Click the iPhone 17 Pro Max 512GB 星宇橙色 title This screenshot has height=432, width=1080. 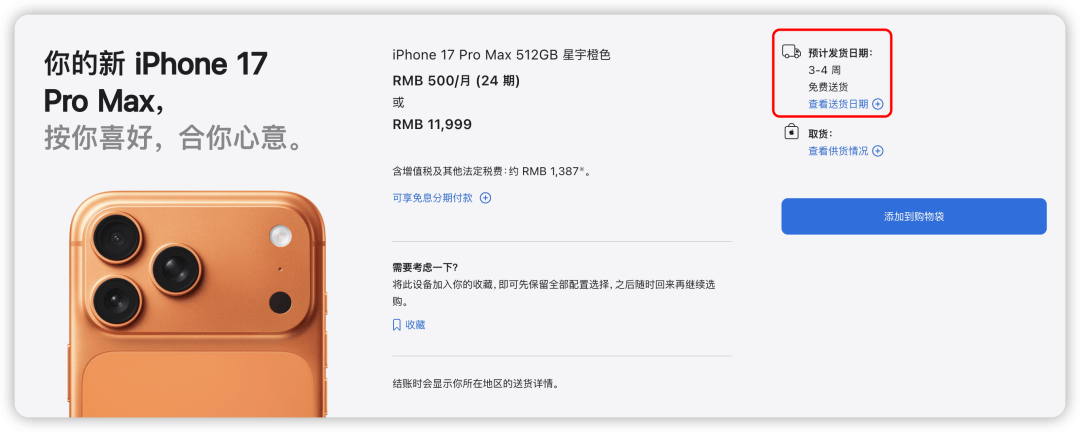coord(501,55)
